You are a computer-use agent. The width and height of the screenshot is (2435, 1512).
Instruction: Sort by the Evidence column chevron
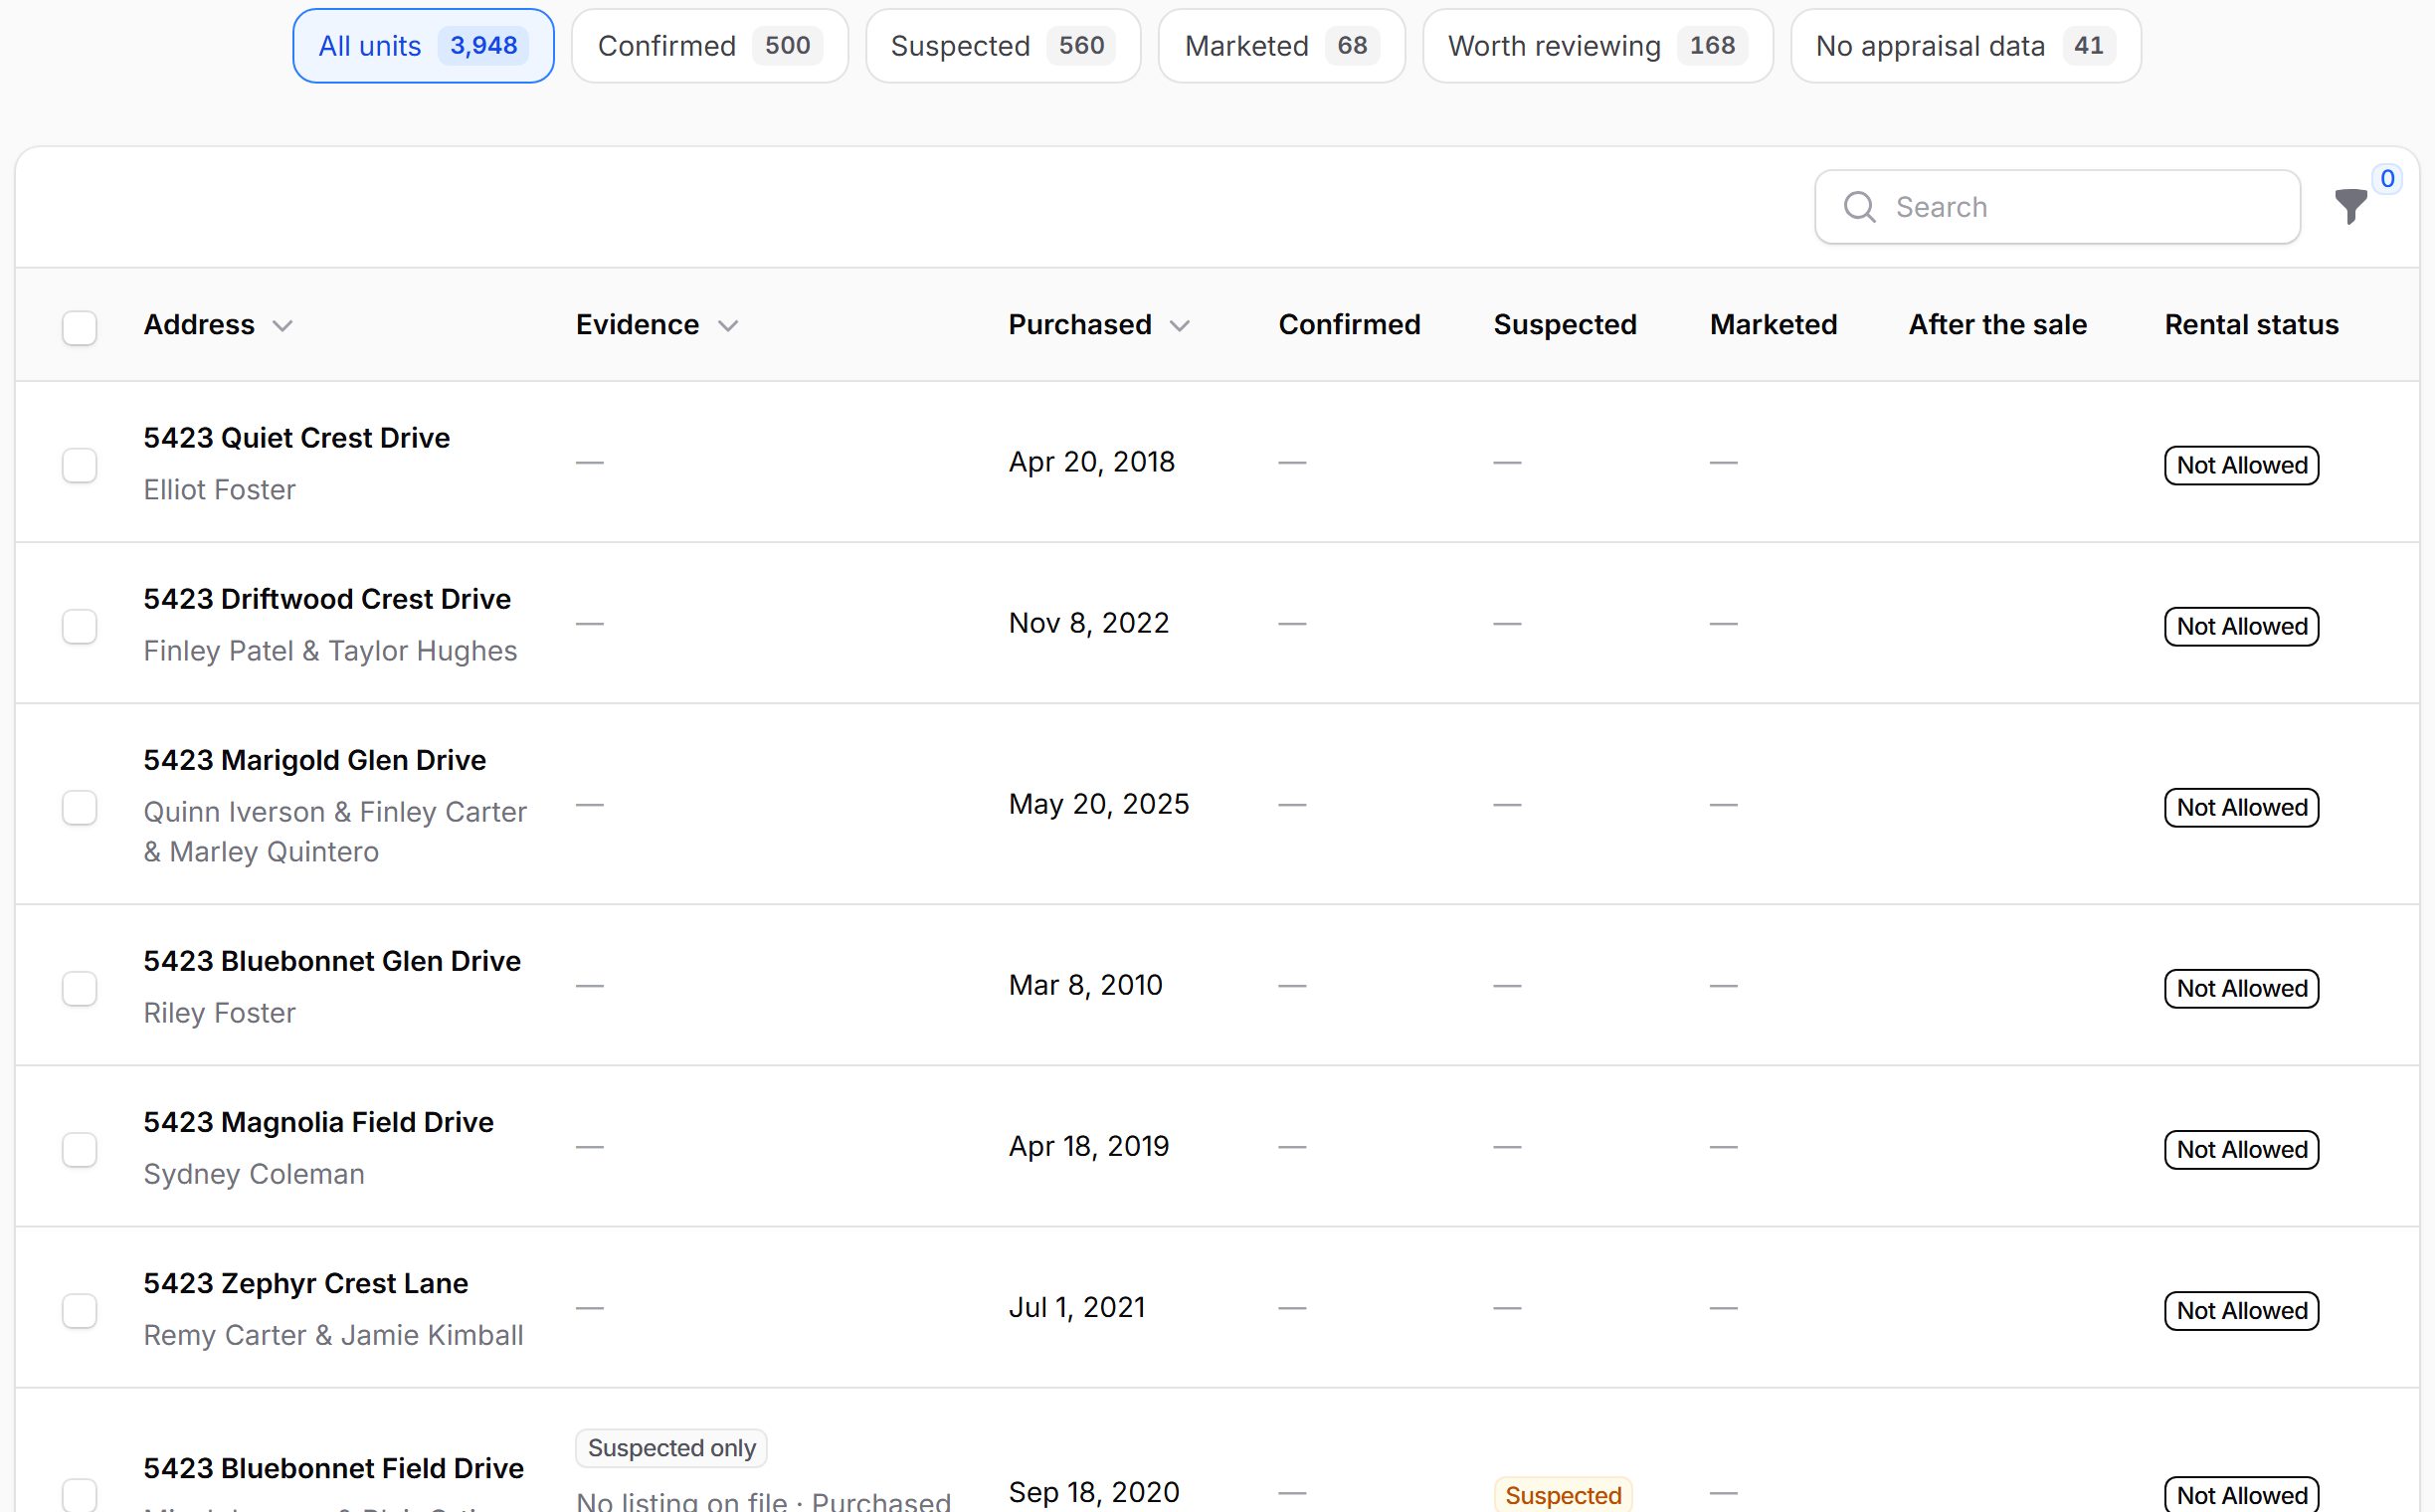(x=728, y=326)
